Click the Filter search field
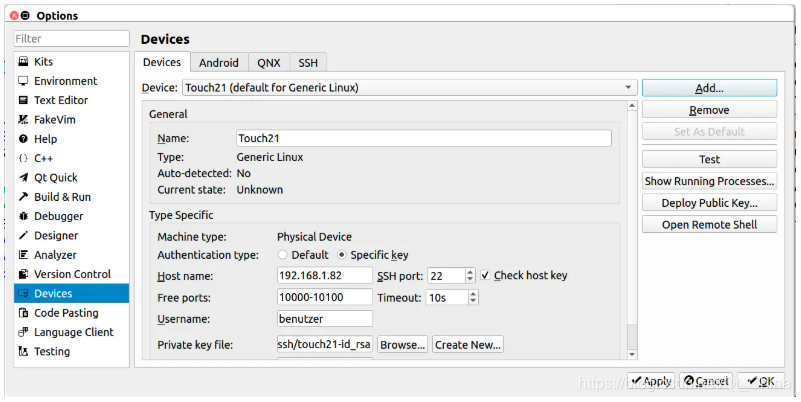This screenshot has width=801, height=402. [x=72, y=39]
